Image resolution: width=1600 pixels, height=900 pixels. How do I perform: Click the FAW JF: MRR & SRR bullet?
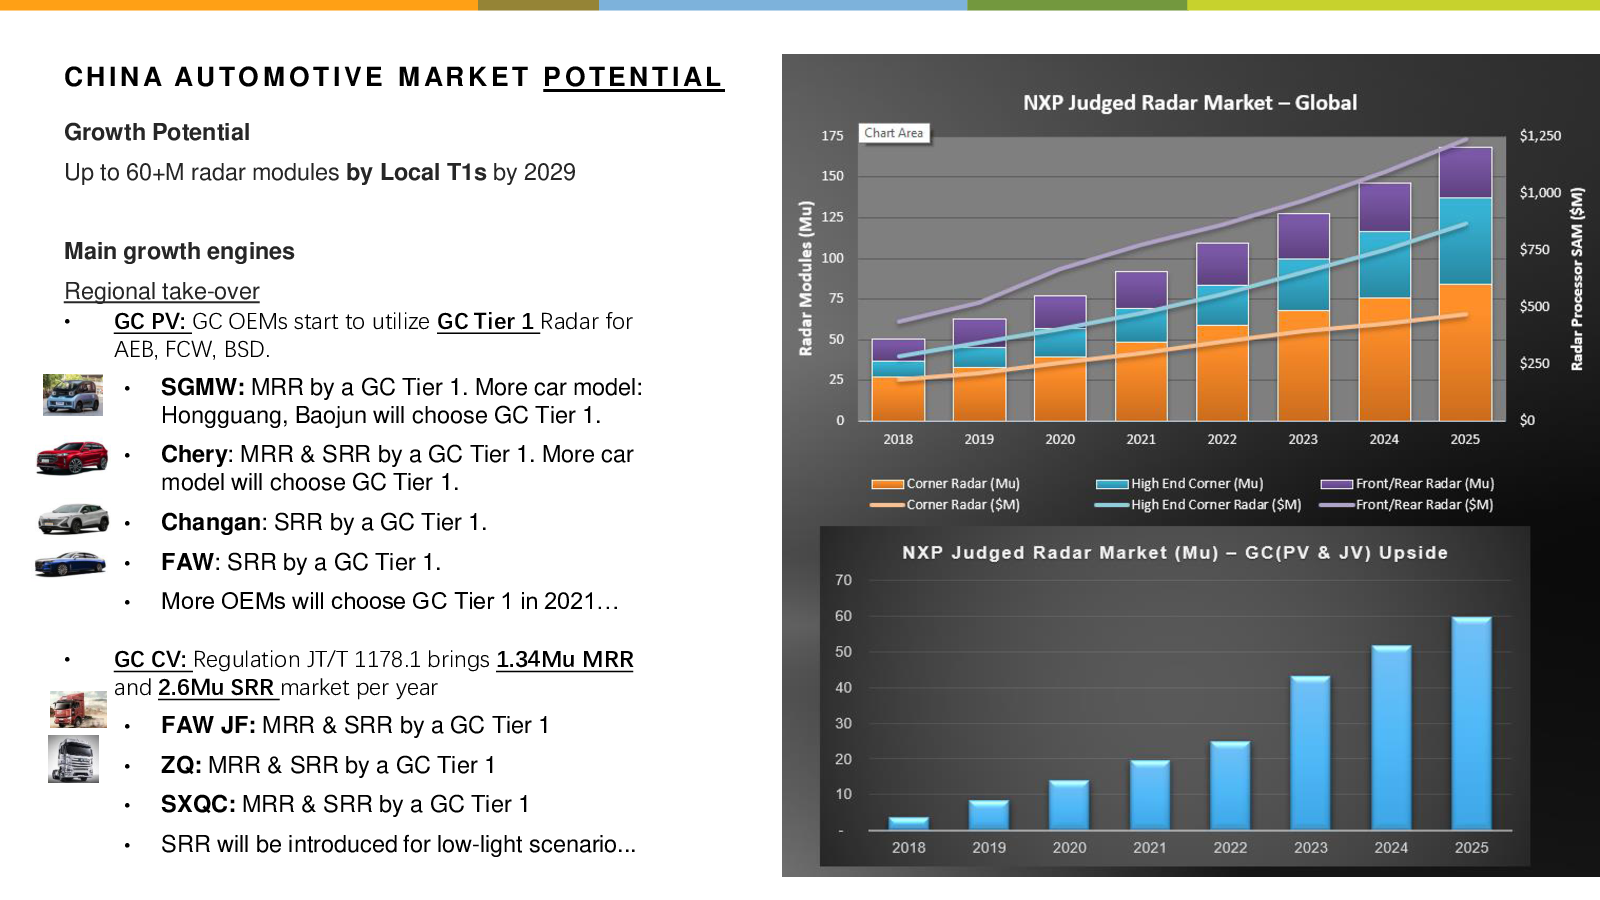pyautogui.click(x=355, y=725)
